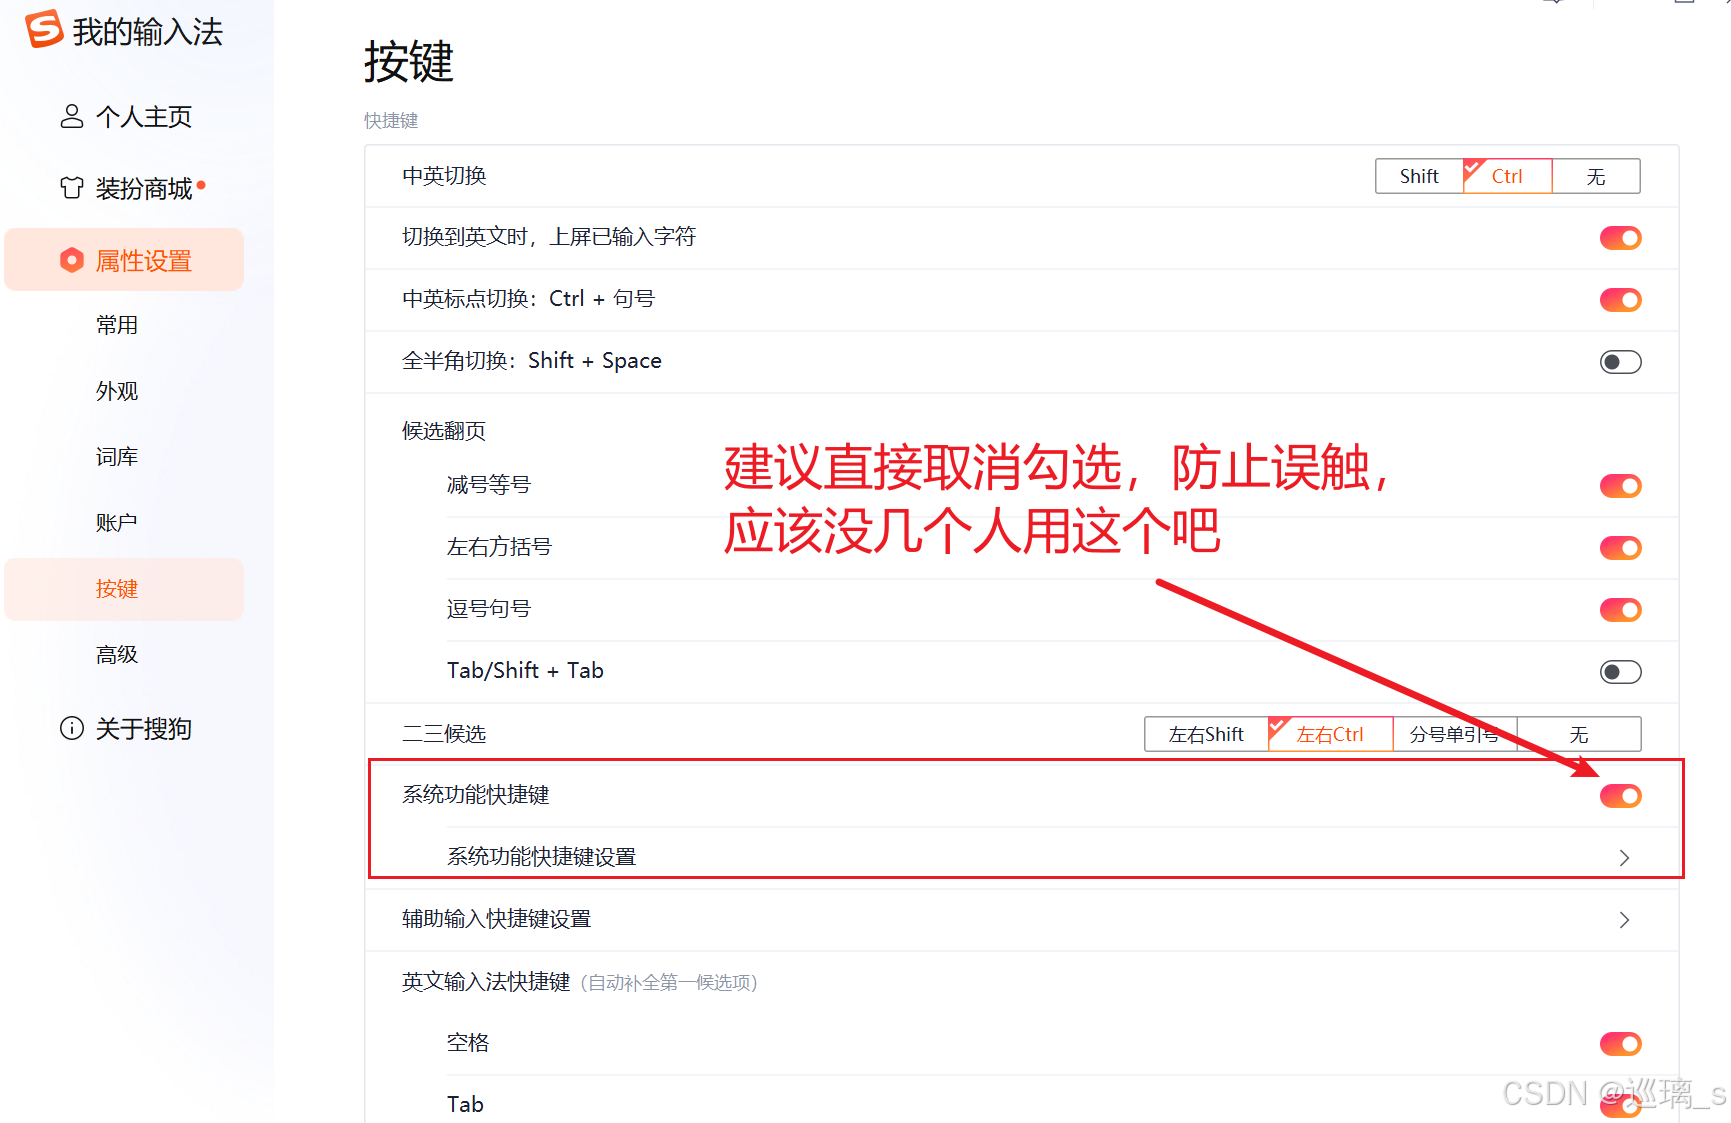
Task: Turn off 系统功能快捷键 switch
Action: click(x=1620, y=796)
